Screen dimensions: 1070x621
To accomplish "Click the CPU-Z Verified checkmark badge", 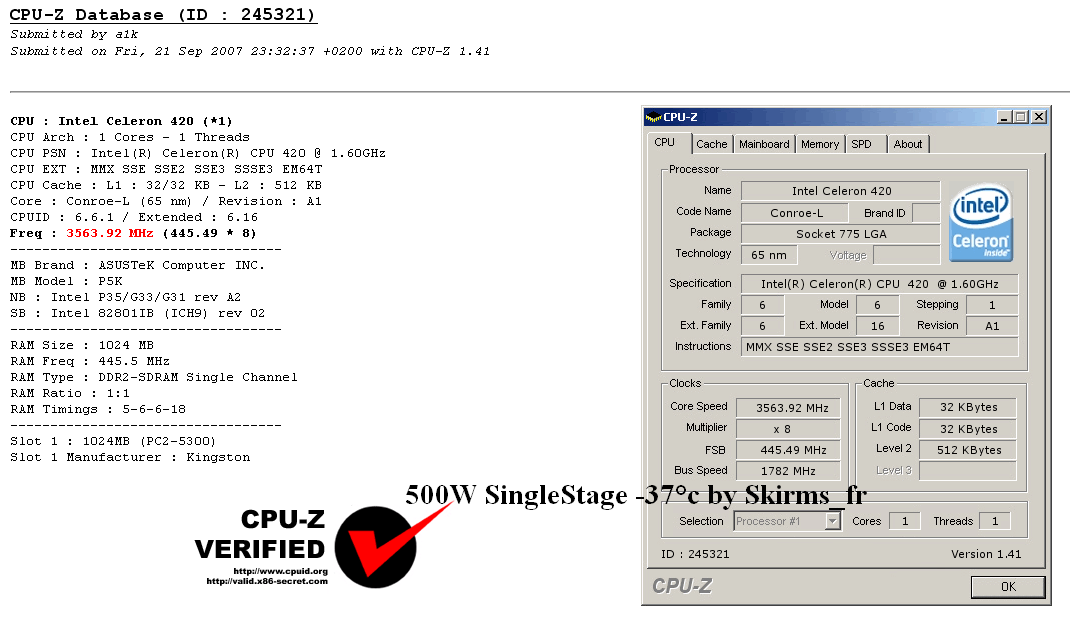I will [x=375, y=547].
